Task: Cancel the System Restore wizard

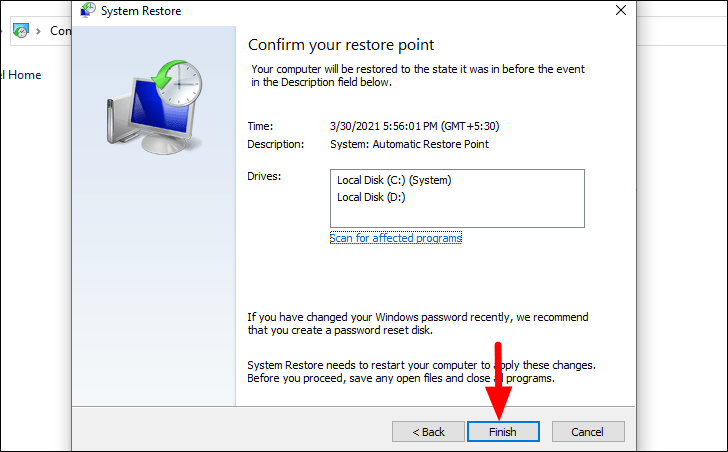Action: [588, 432]
